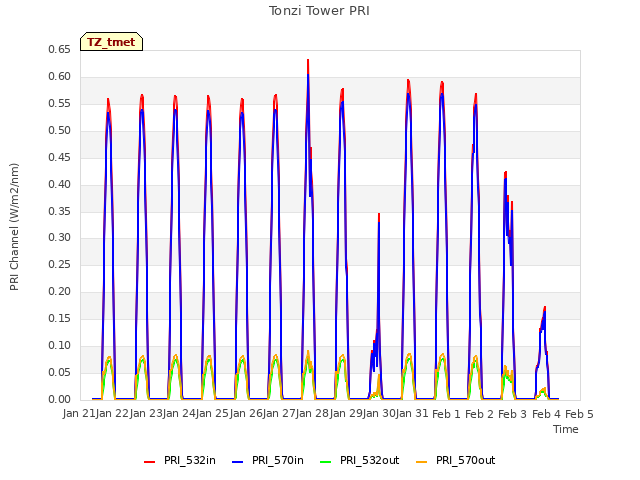
Task: Click the Jan 26 x-axis tick label
Action: click(245, 414)
